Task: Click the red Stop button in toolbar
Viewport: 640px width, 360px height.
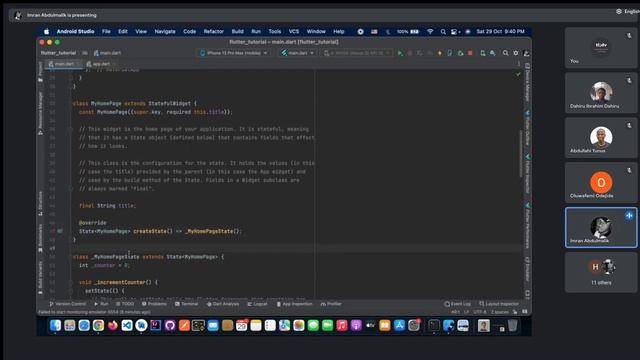Action: pyautogui.click(x=470, y=53)
